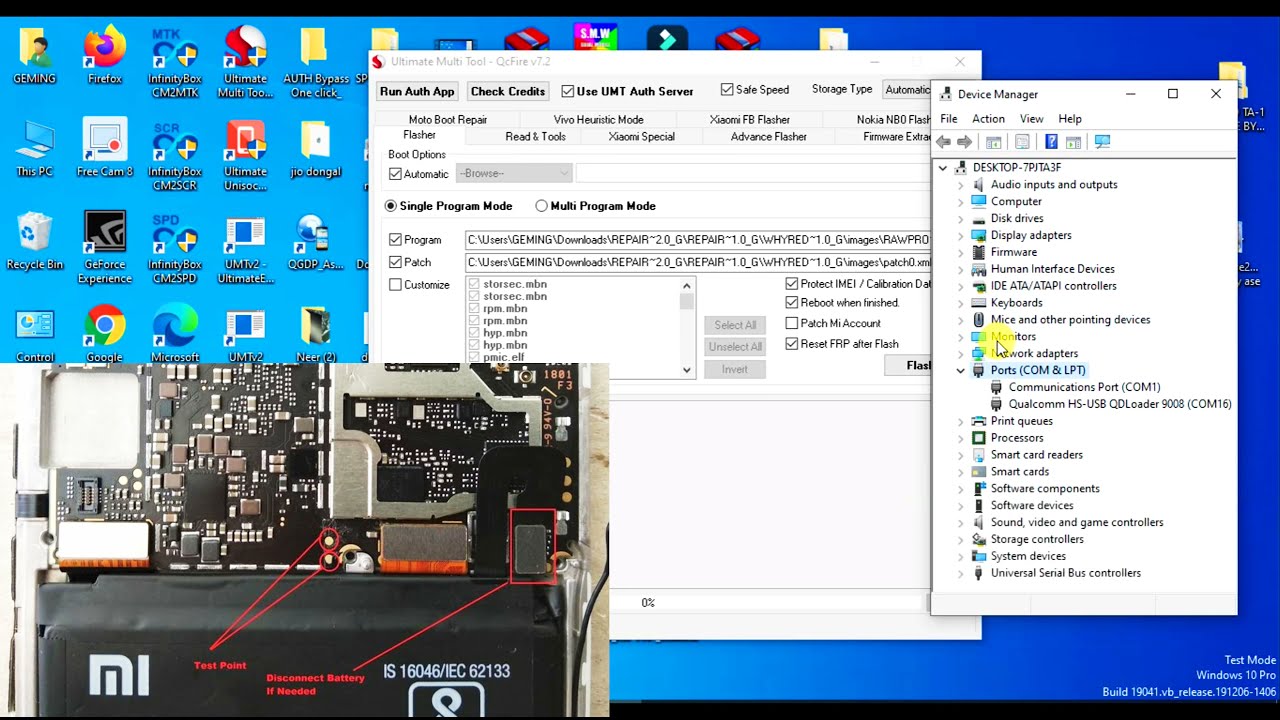This screenshot has height=720, width=1280.
Task: Open the QGDP_As desktop shortcut
Action: (x=314, y=242)
